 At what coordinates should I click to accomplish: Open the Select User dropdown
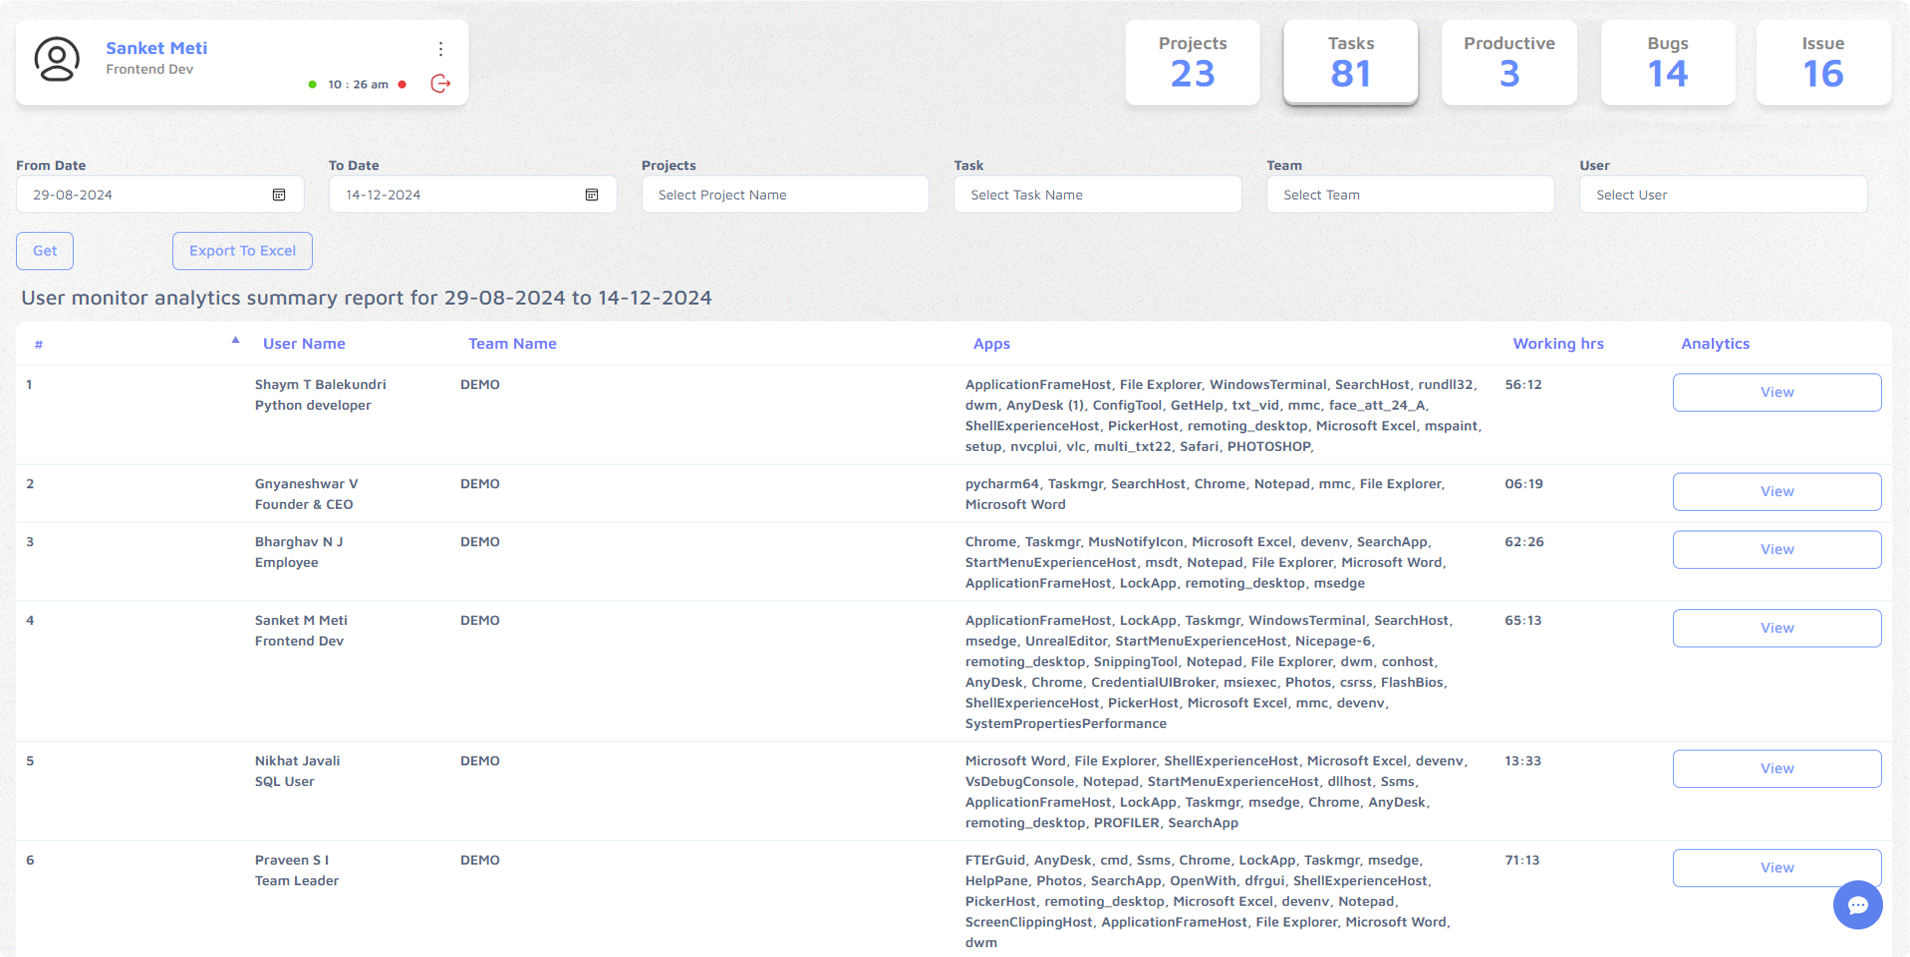click(1722, 195)
